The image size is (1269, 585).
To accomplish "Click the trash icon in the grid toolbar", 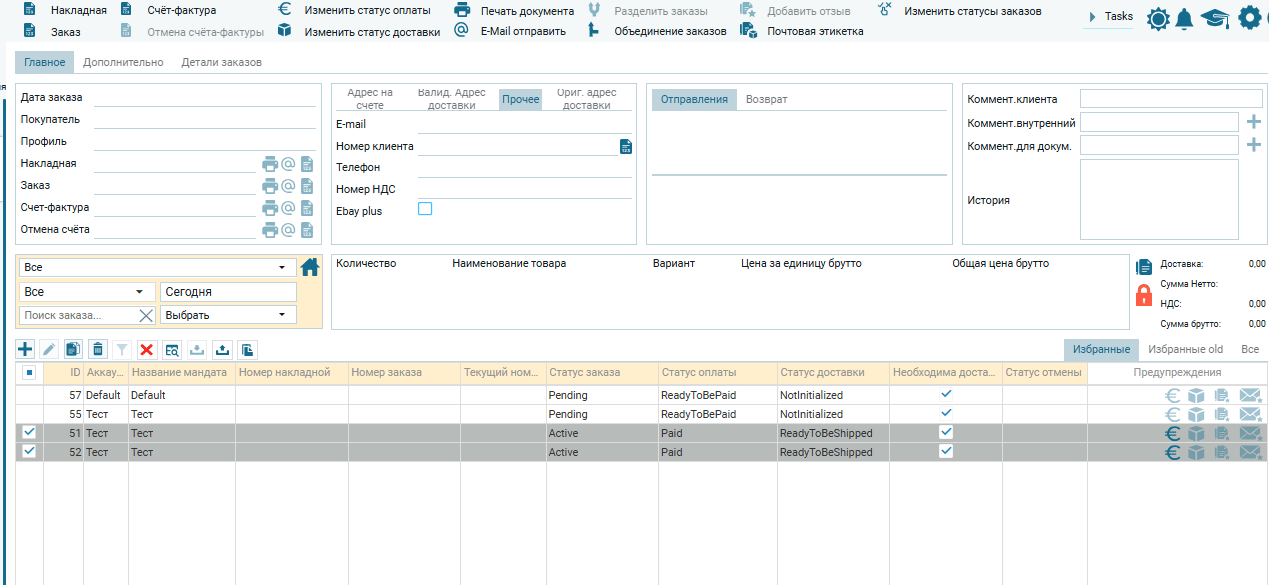I will click(x=97, y=349).
